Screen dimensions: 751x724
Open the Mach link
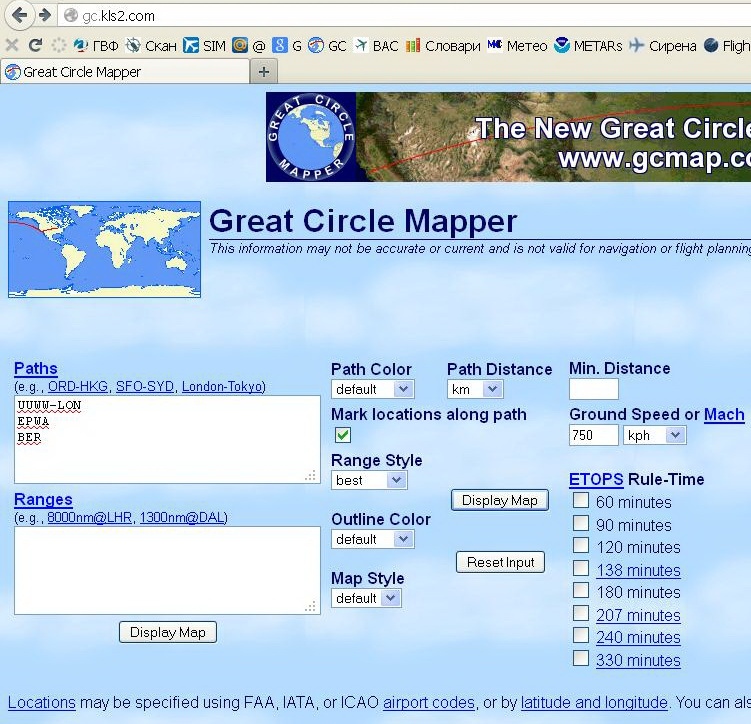724,414
